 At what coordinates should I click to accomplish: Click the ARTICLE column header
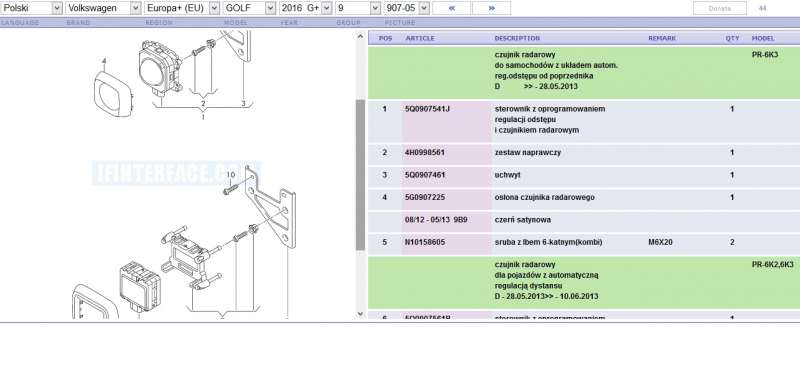[420, 38]
